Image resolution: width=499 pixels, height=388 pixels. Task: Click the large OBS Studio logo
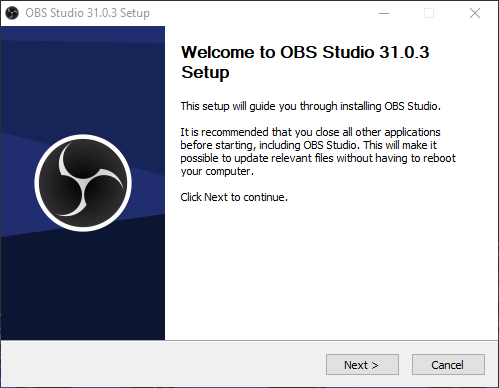coord(83,183)
